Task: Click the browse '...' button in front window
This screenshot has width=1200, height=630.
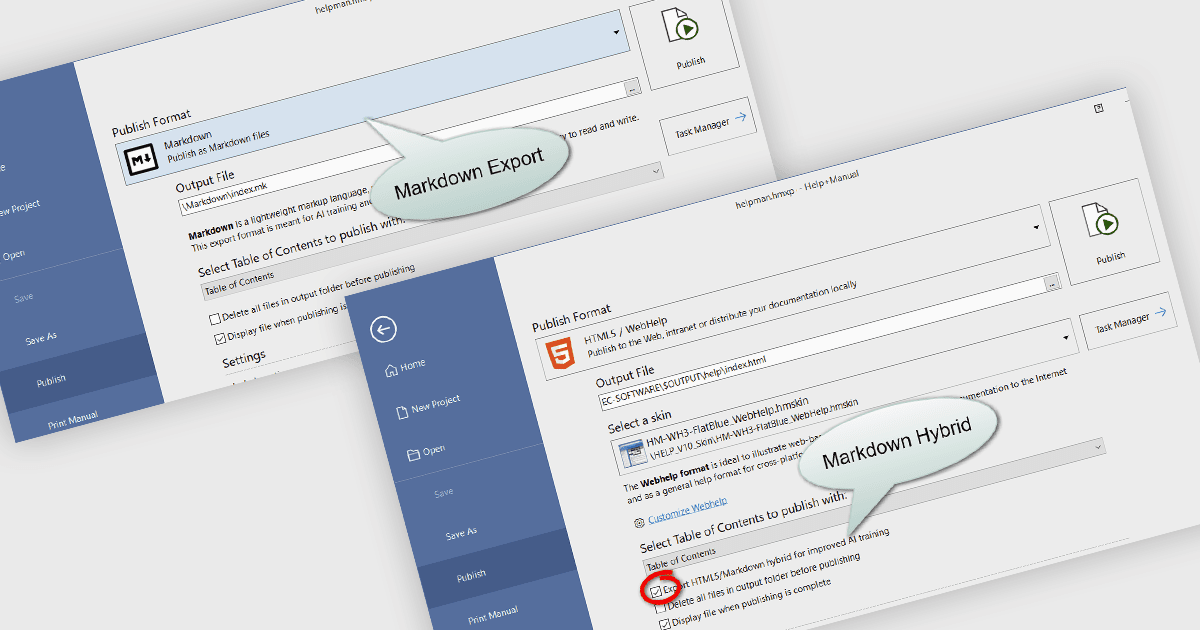Action: [1052, 284]
